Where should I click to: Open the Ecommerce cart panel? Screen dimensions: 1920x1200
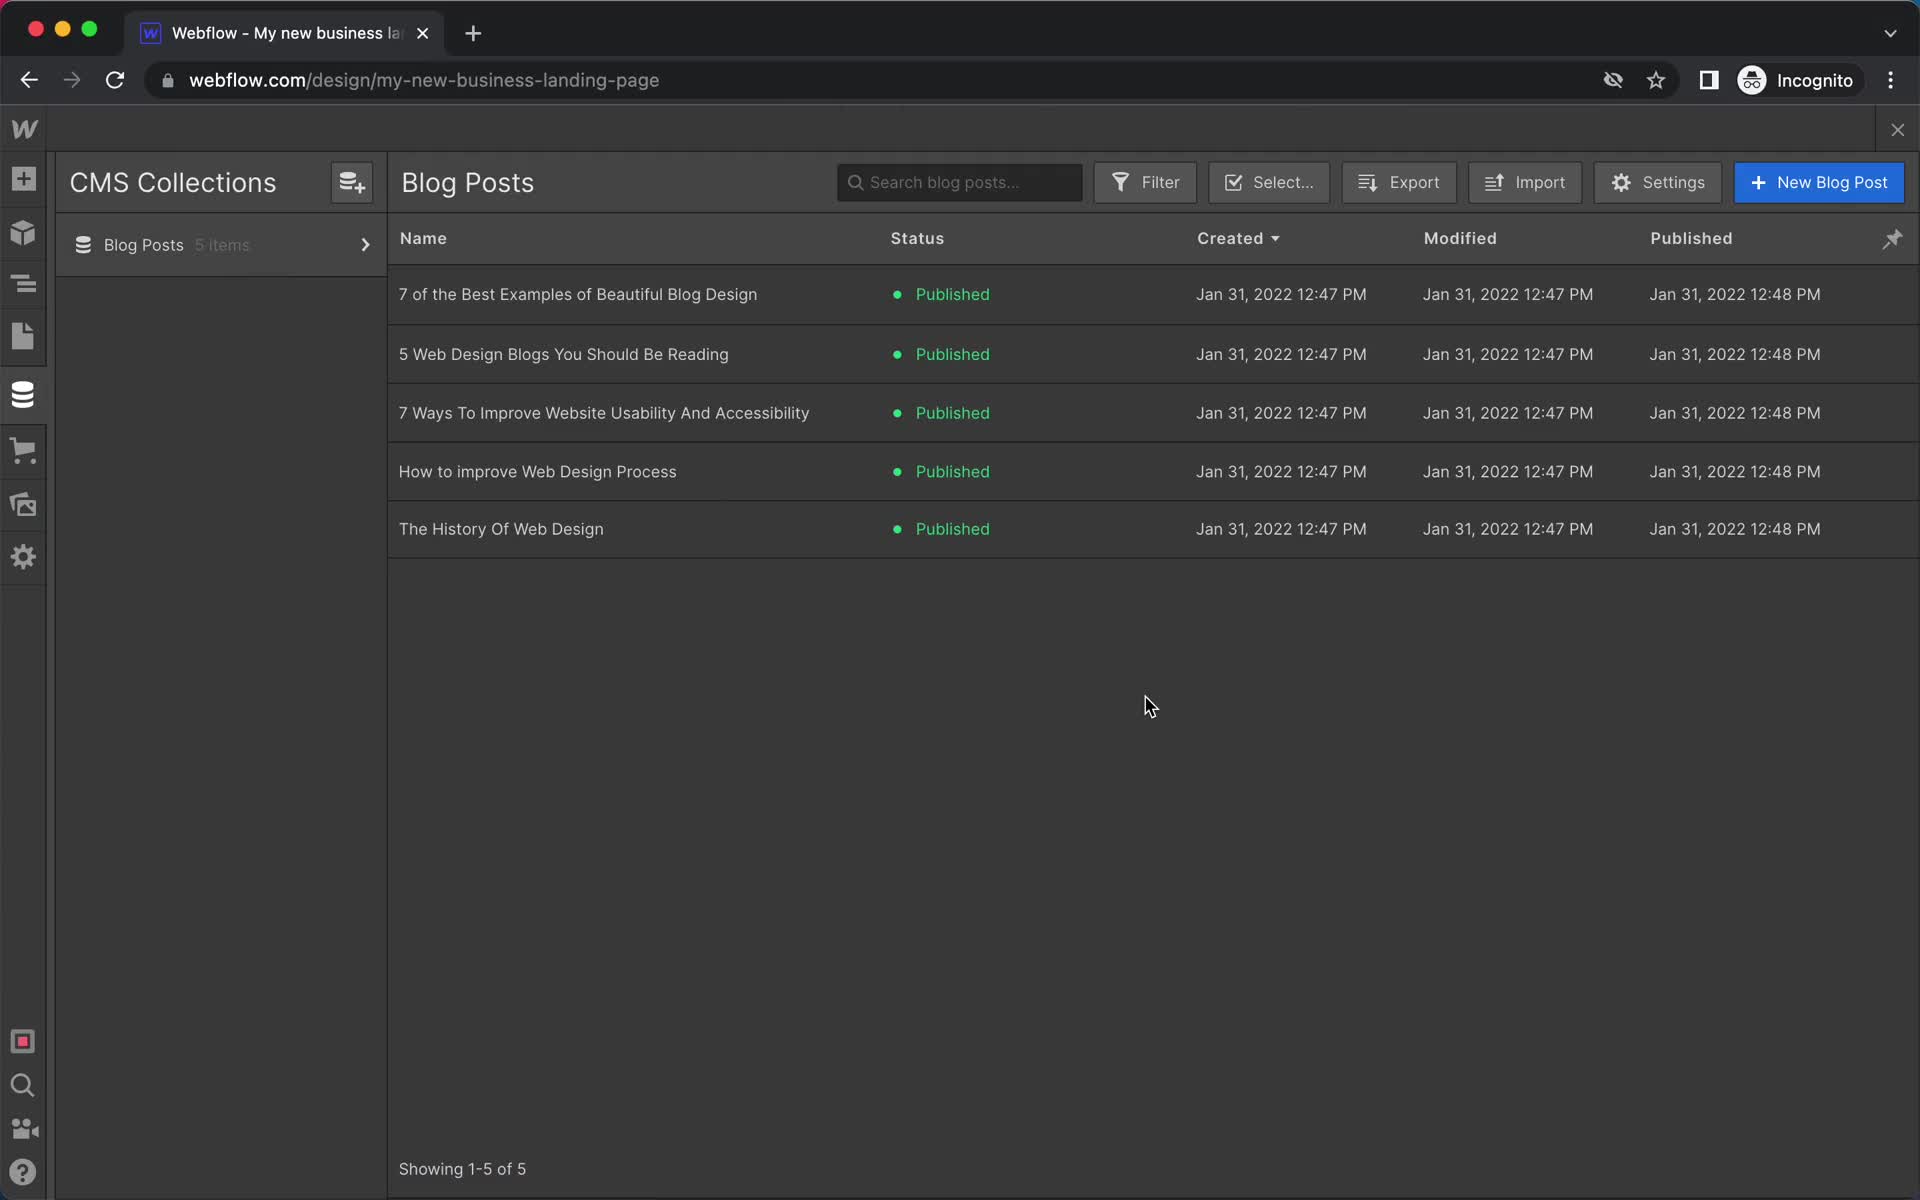23,450
